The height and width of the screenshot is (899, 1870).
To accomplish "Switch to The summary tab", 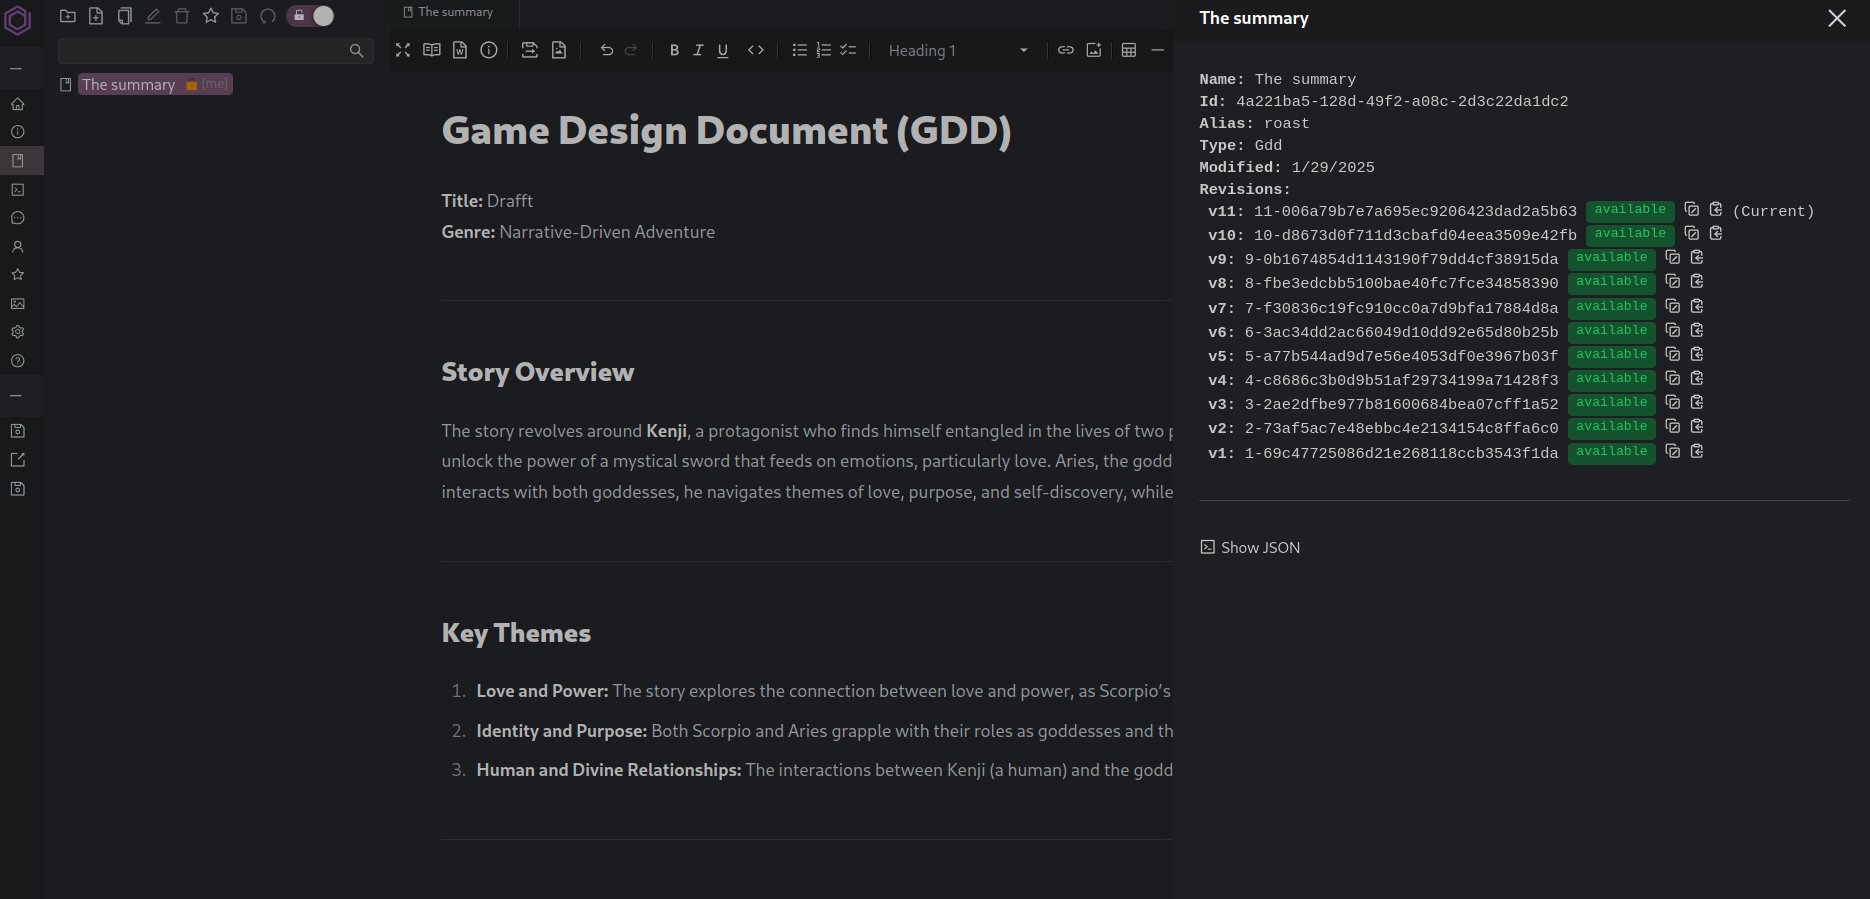I will [455, 12].
